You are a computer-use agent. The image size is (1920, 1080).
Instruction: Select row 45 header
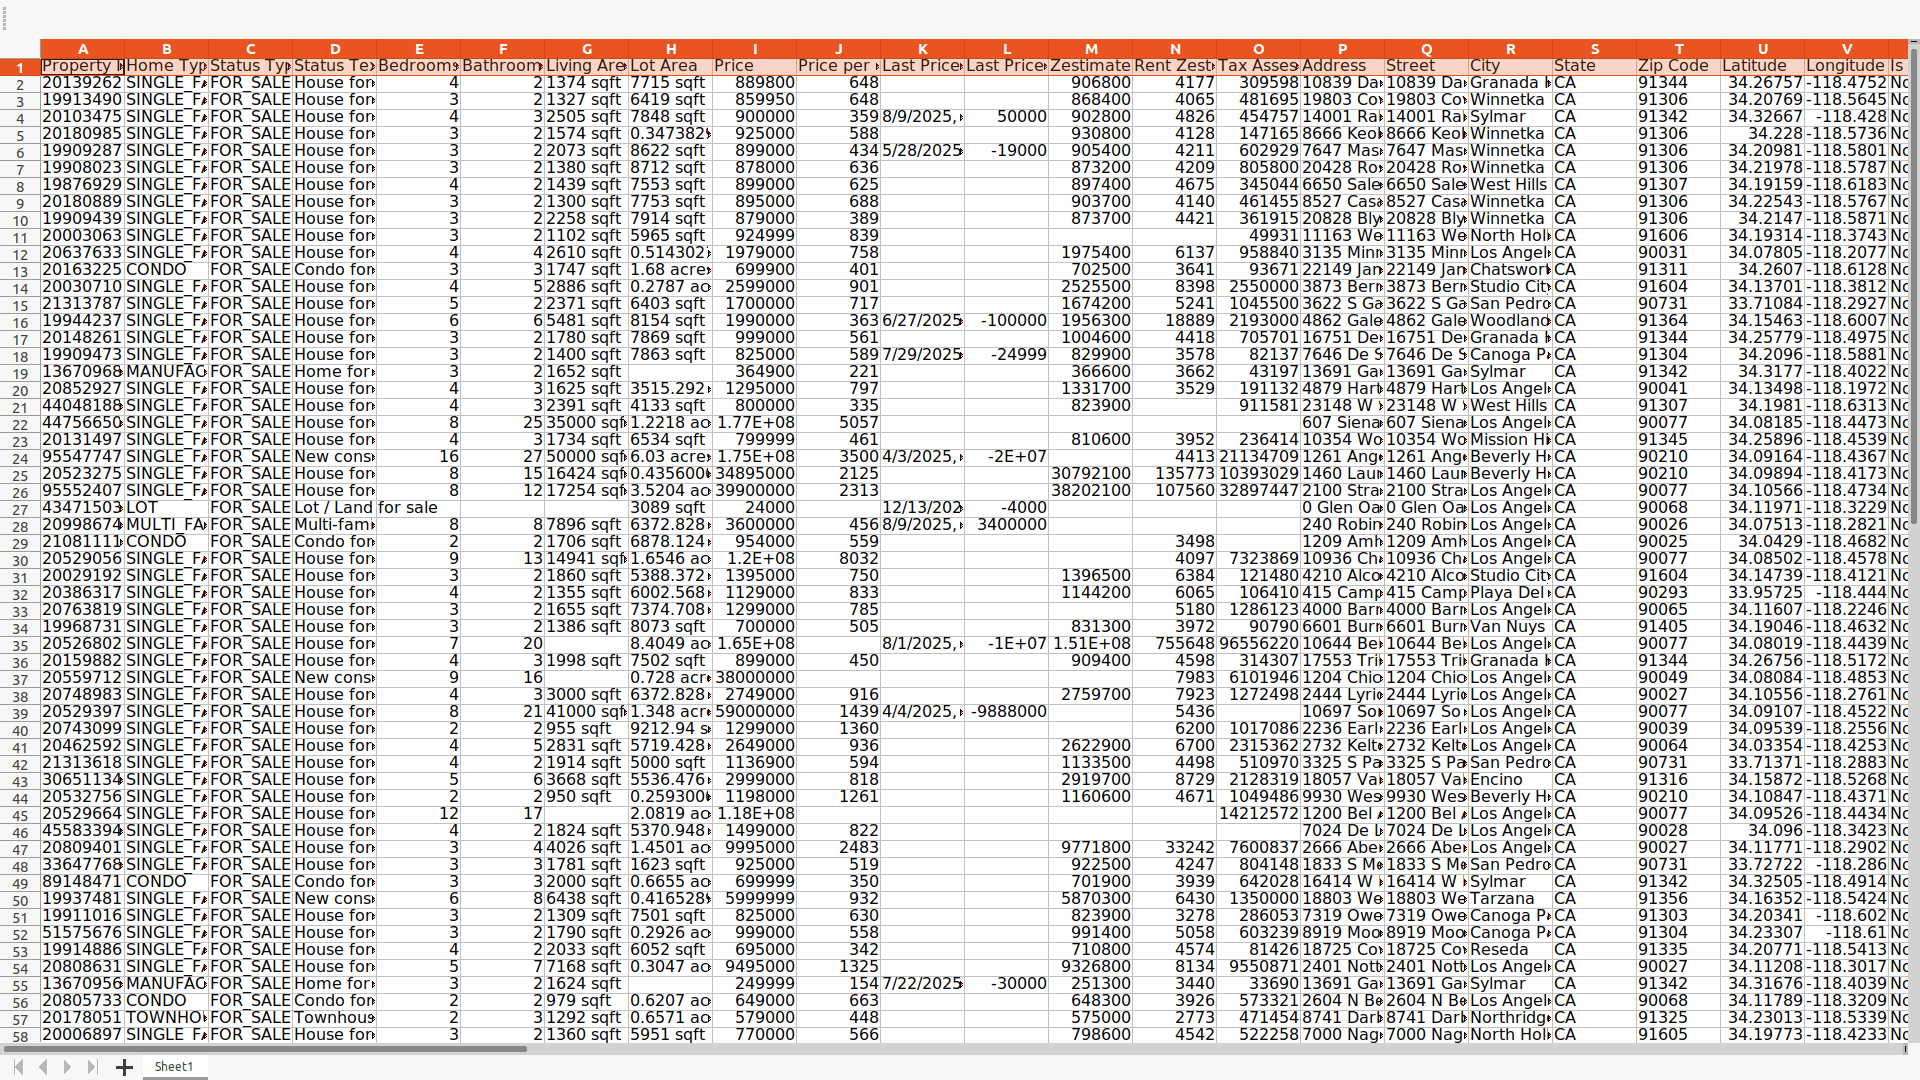[x=20, y=814]
